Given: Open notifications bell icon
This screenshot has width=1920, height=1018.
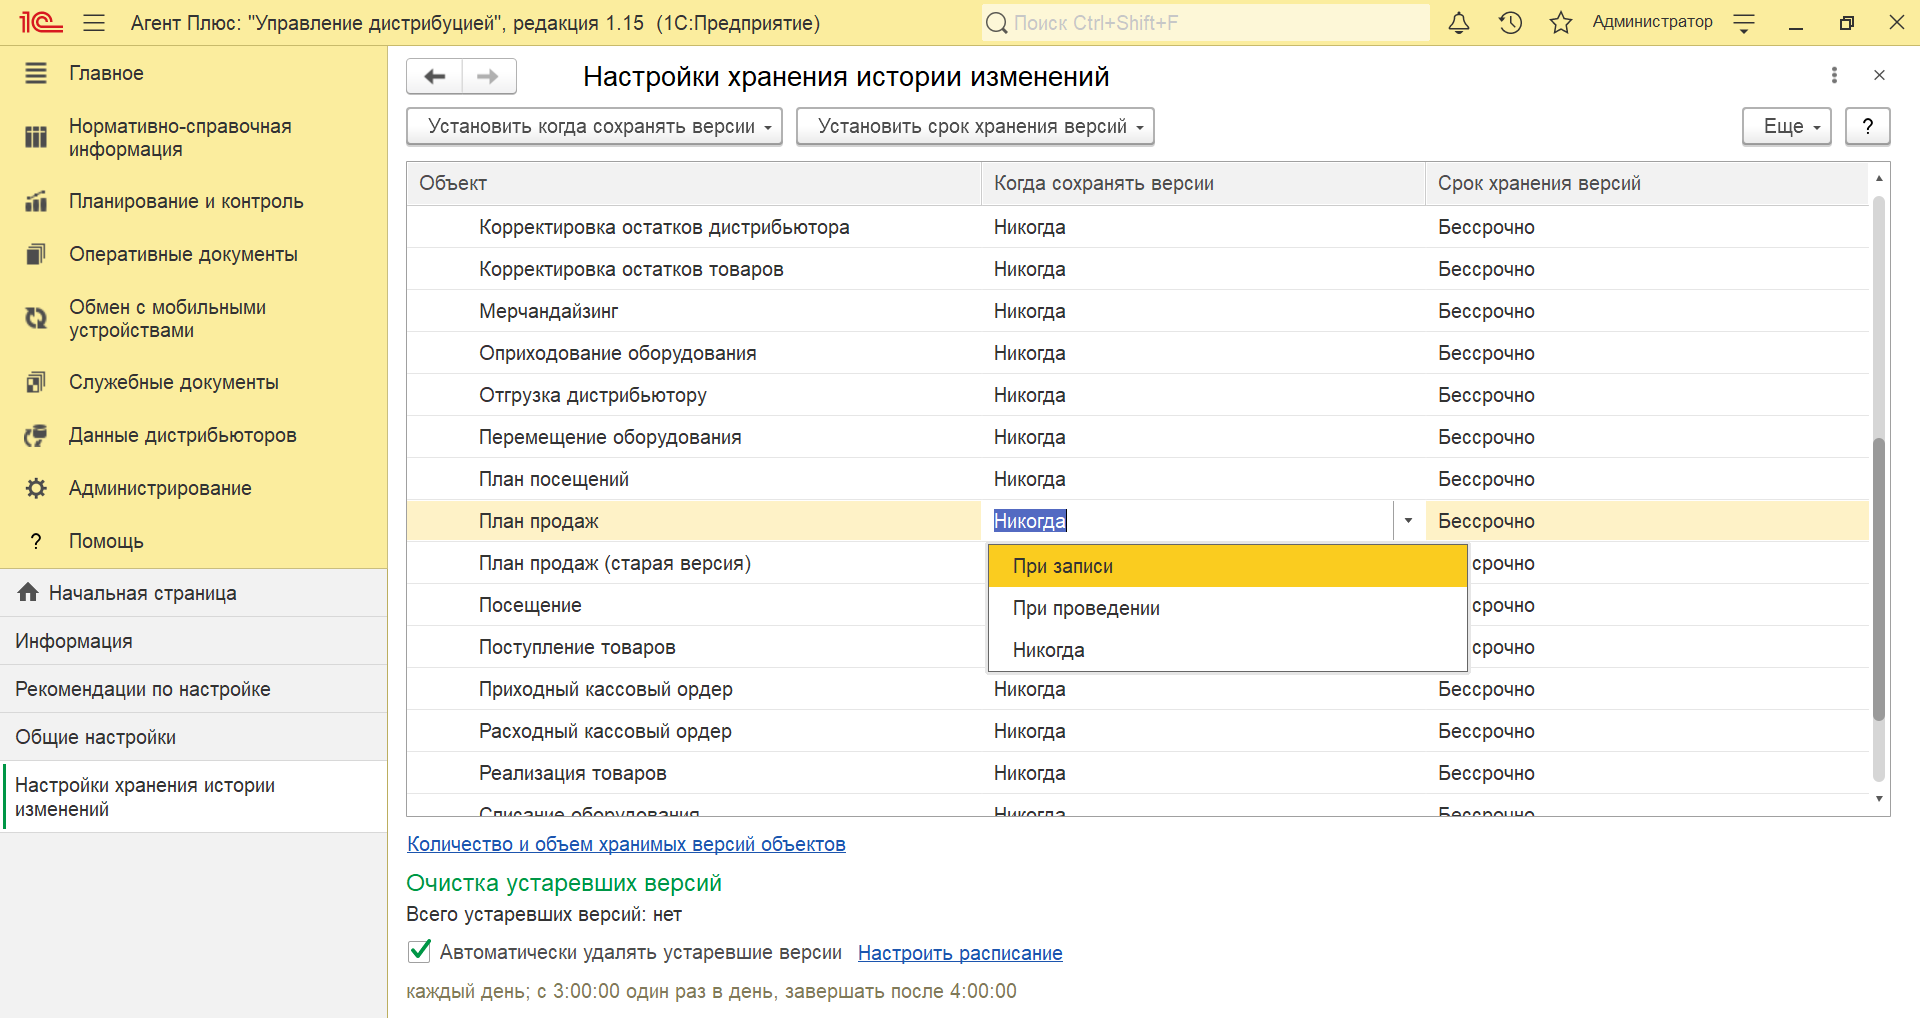Looking at the screenshot, I should (1459, 22).
